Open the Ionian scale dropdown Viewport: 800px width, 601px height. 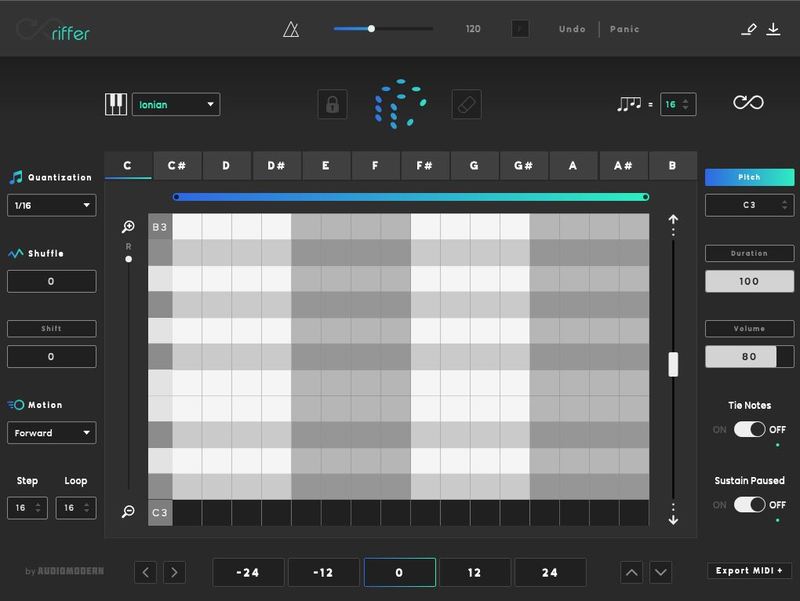[x=176, y=104]
